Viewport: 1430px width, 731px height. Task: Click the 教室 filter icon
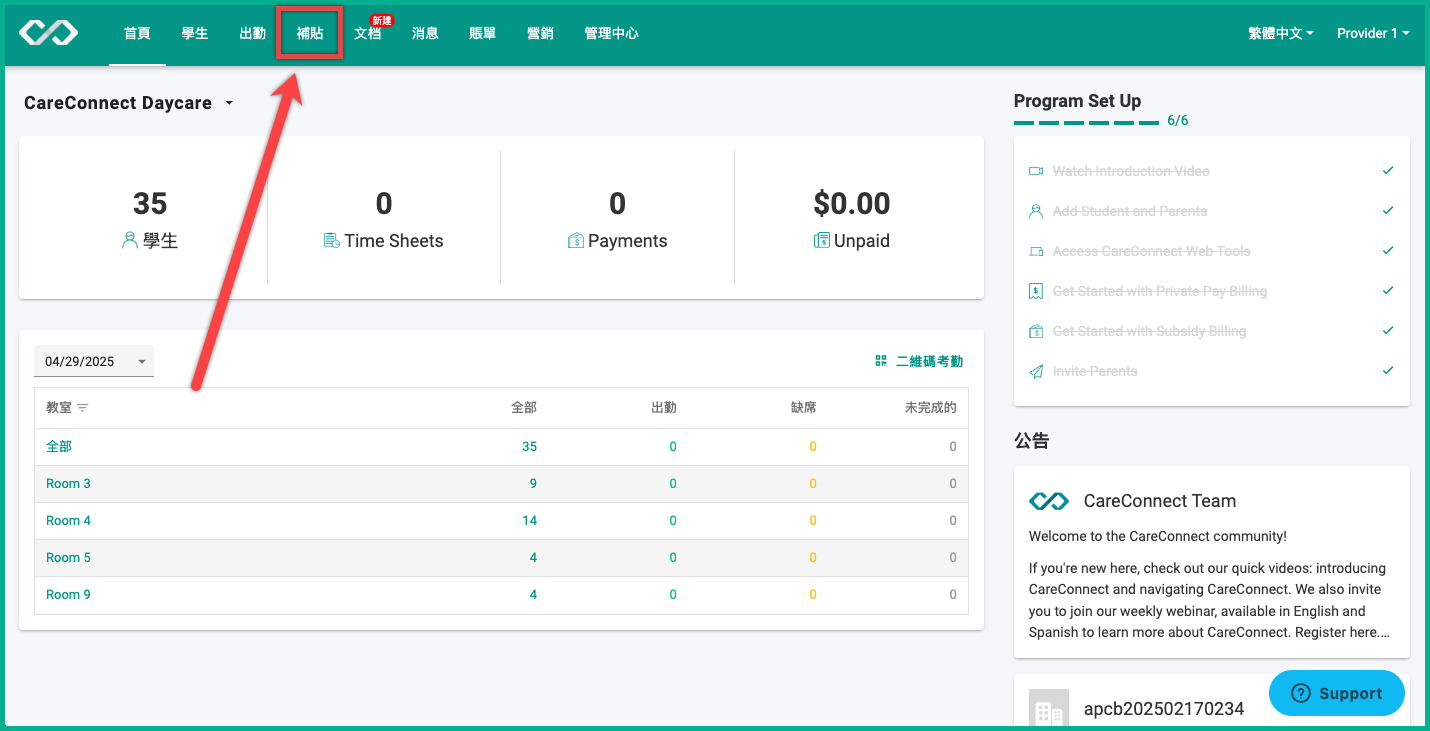point(83,408)
